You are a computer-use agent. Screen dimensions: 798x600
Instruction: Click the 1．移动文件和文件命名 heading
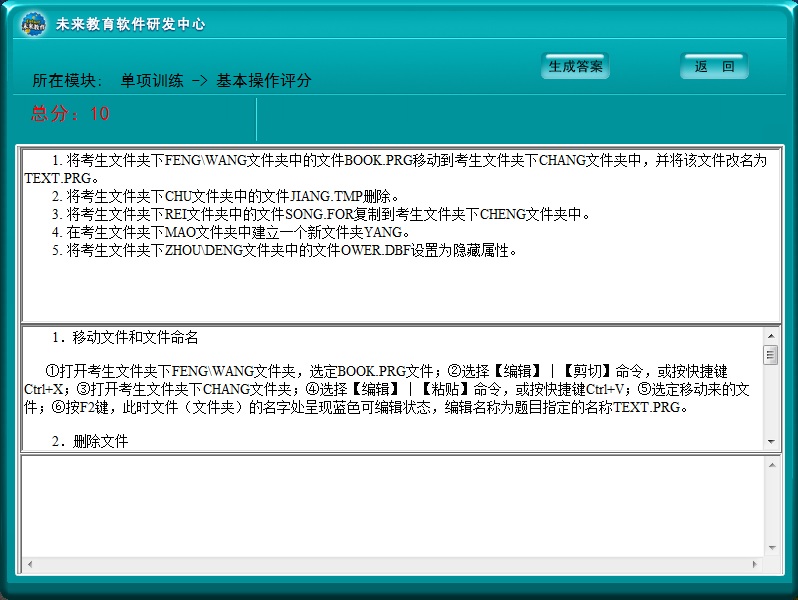coord(125,337)
